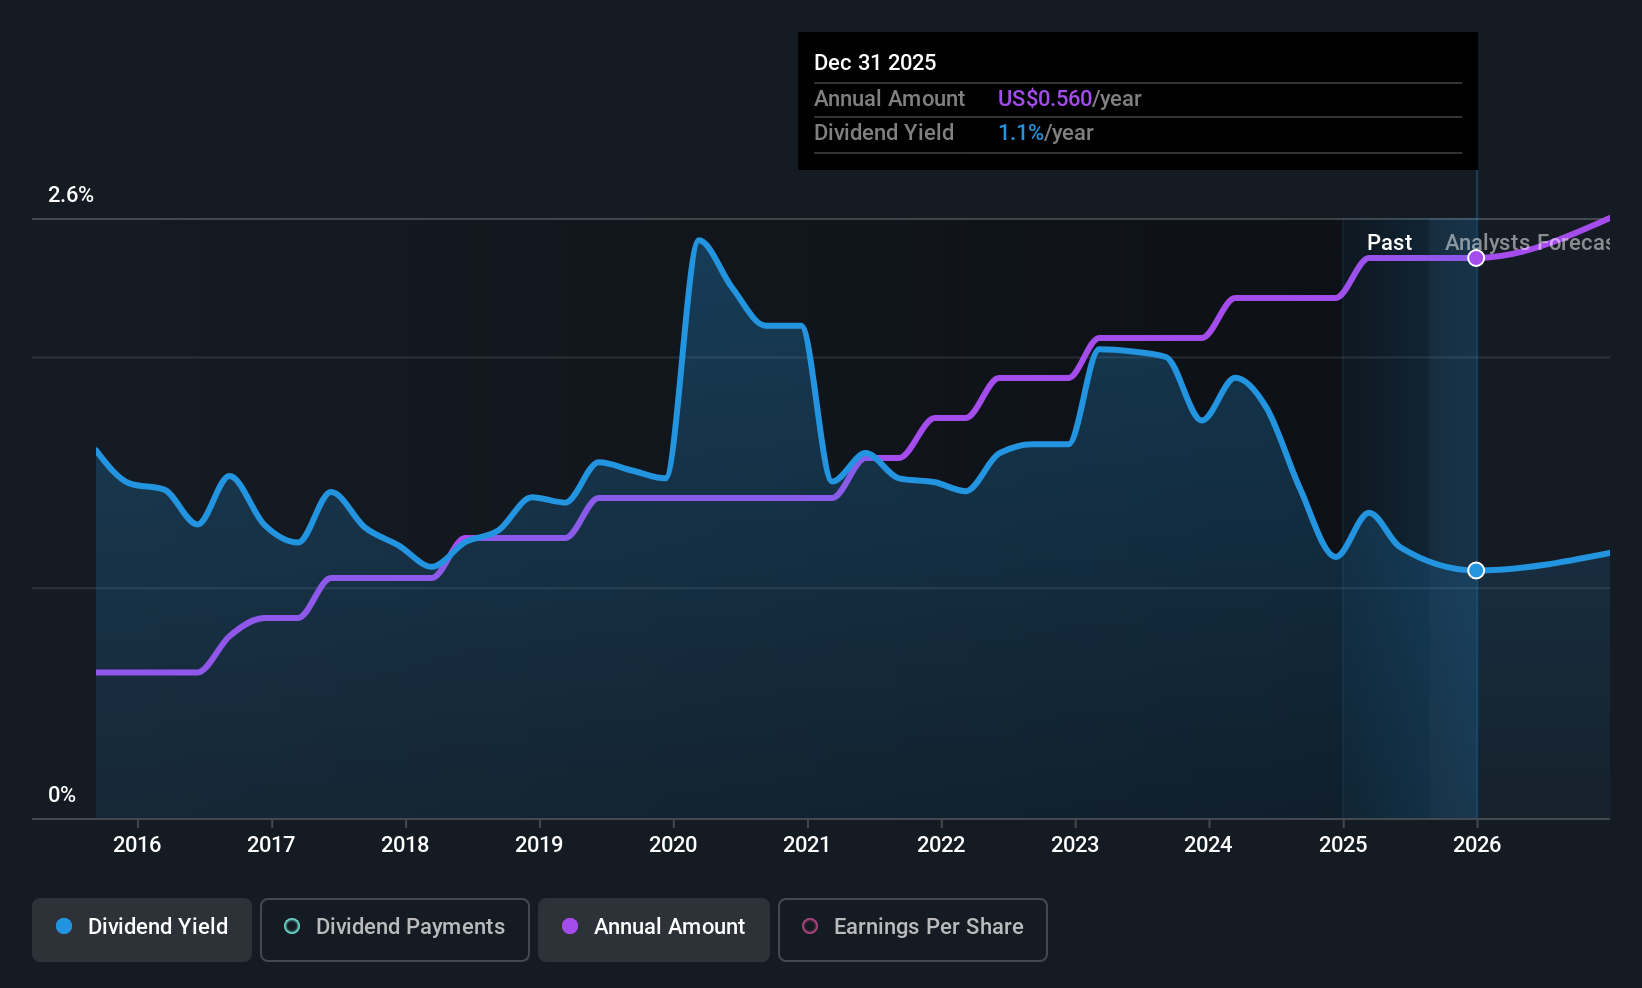The height and width of the screenshot is (988, 1642).
Task: Click the Analysts Forecast label
Action: 1530,242
